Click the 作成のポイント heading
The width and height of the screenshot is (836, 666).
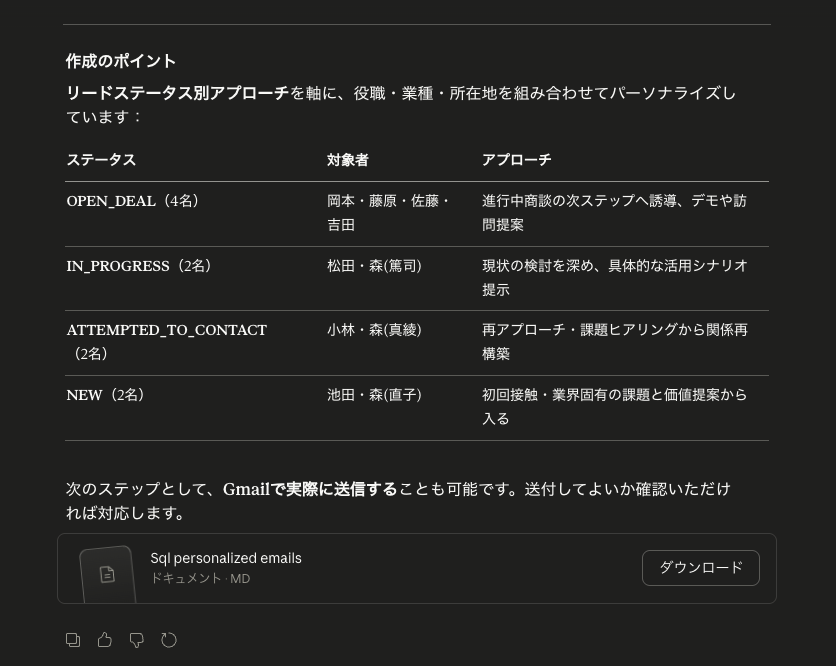pyautogui.click(x=120, y=61)
